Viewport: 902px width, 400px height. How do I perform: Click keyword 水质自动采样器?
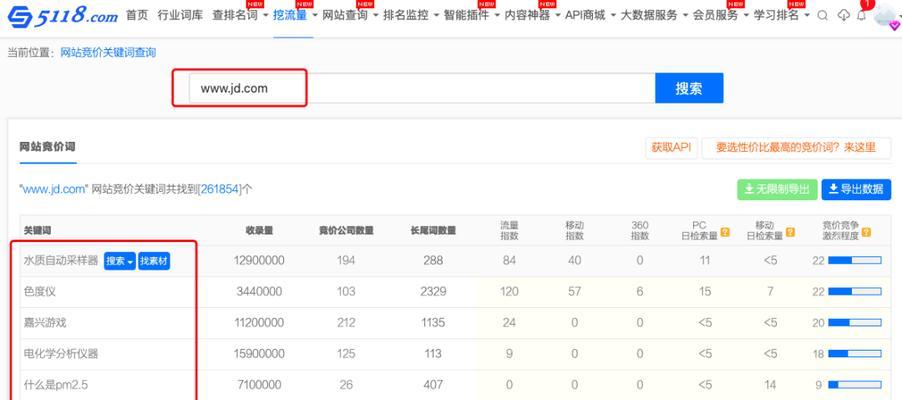61,261
